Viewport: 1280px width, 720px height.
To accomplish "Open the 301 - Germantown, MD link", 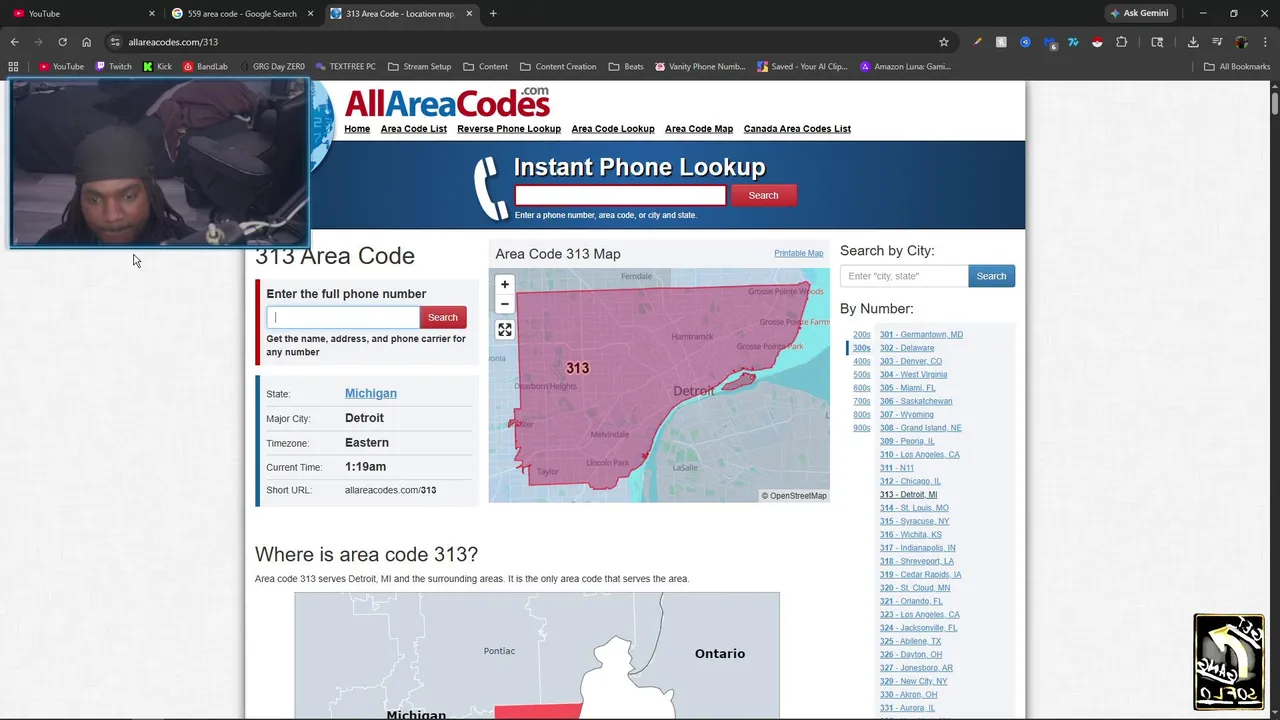I will coord(921,335).
